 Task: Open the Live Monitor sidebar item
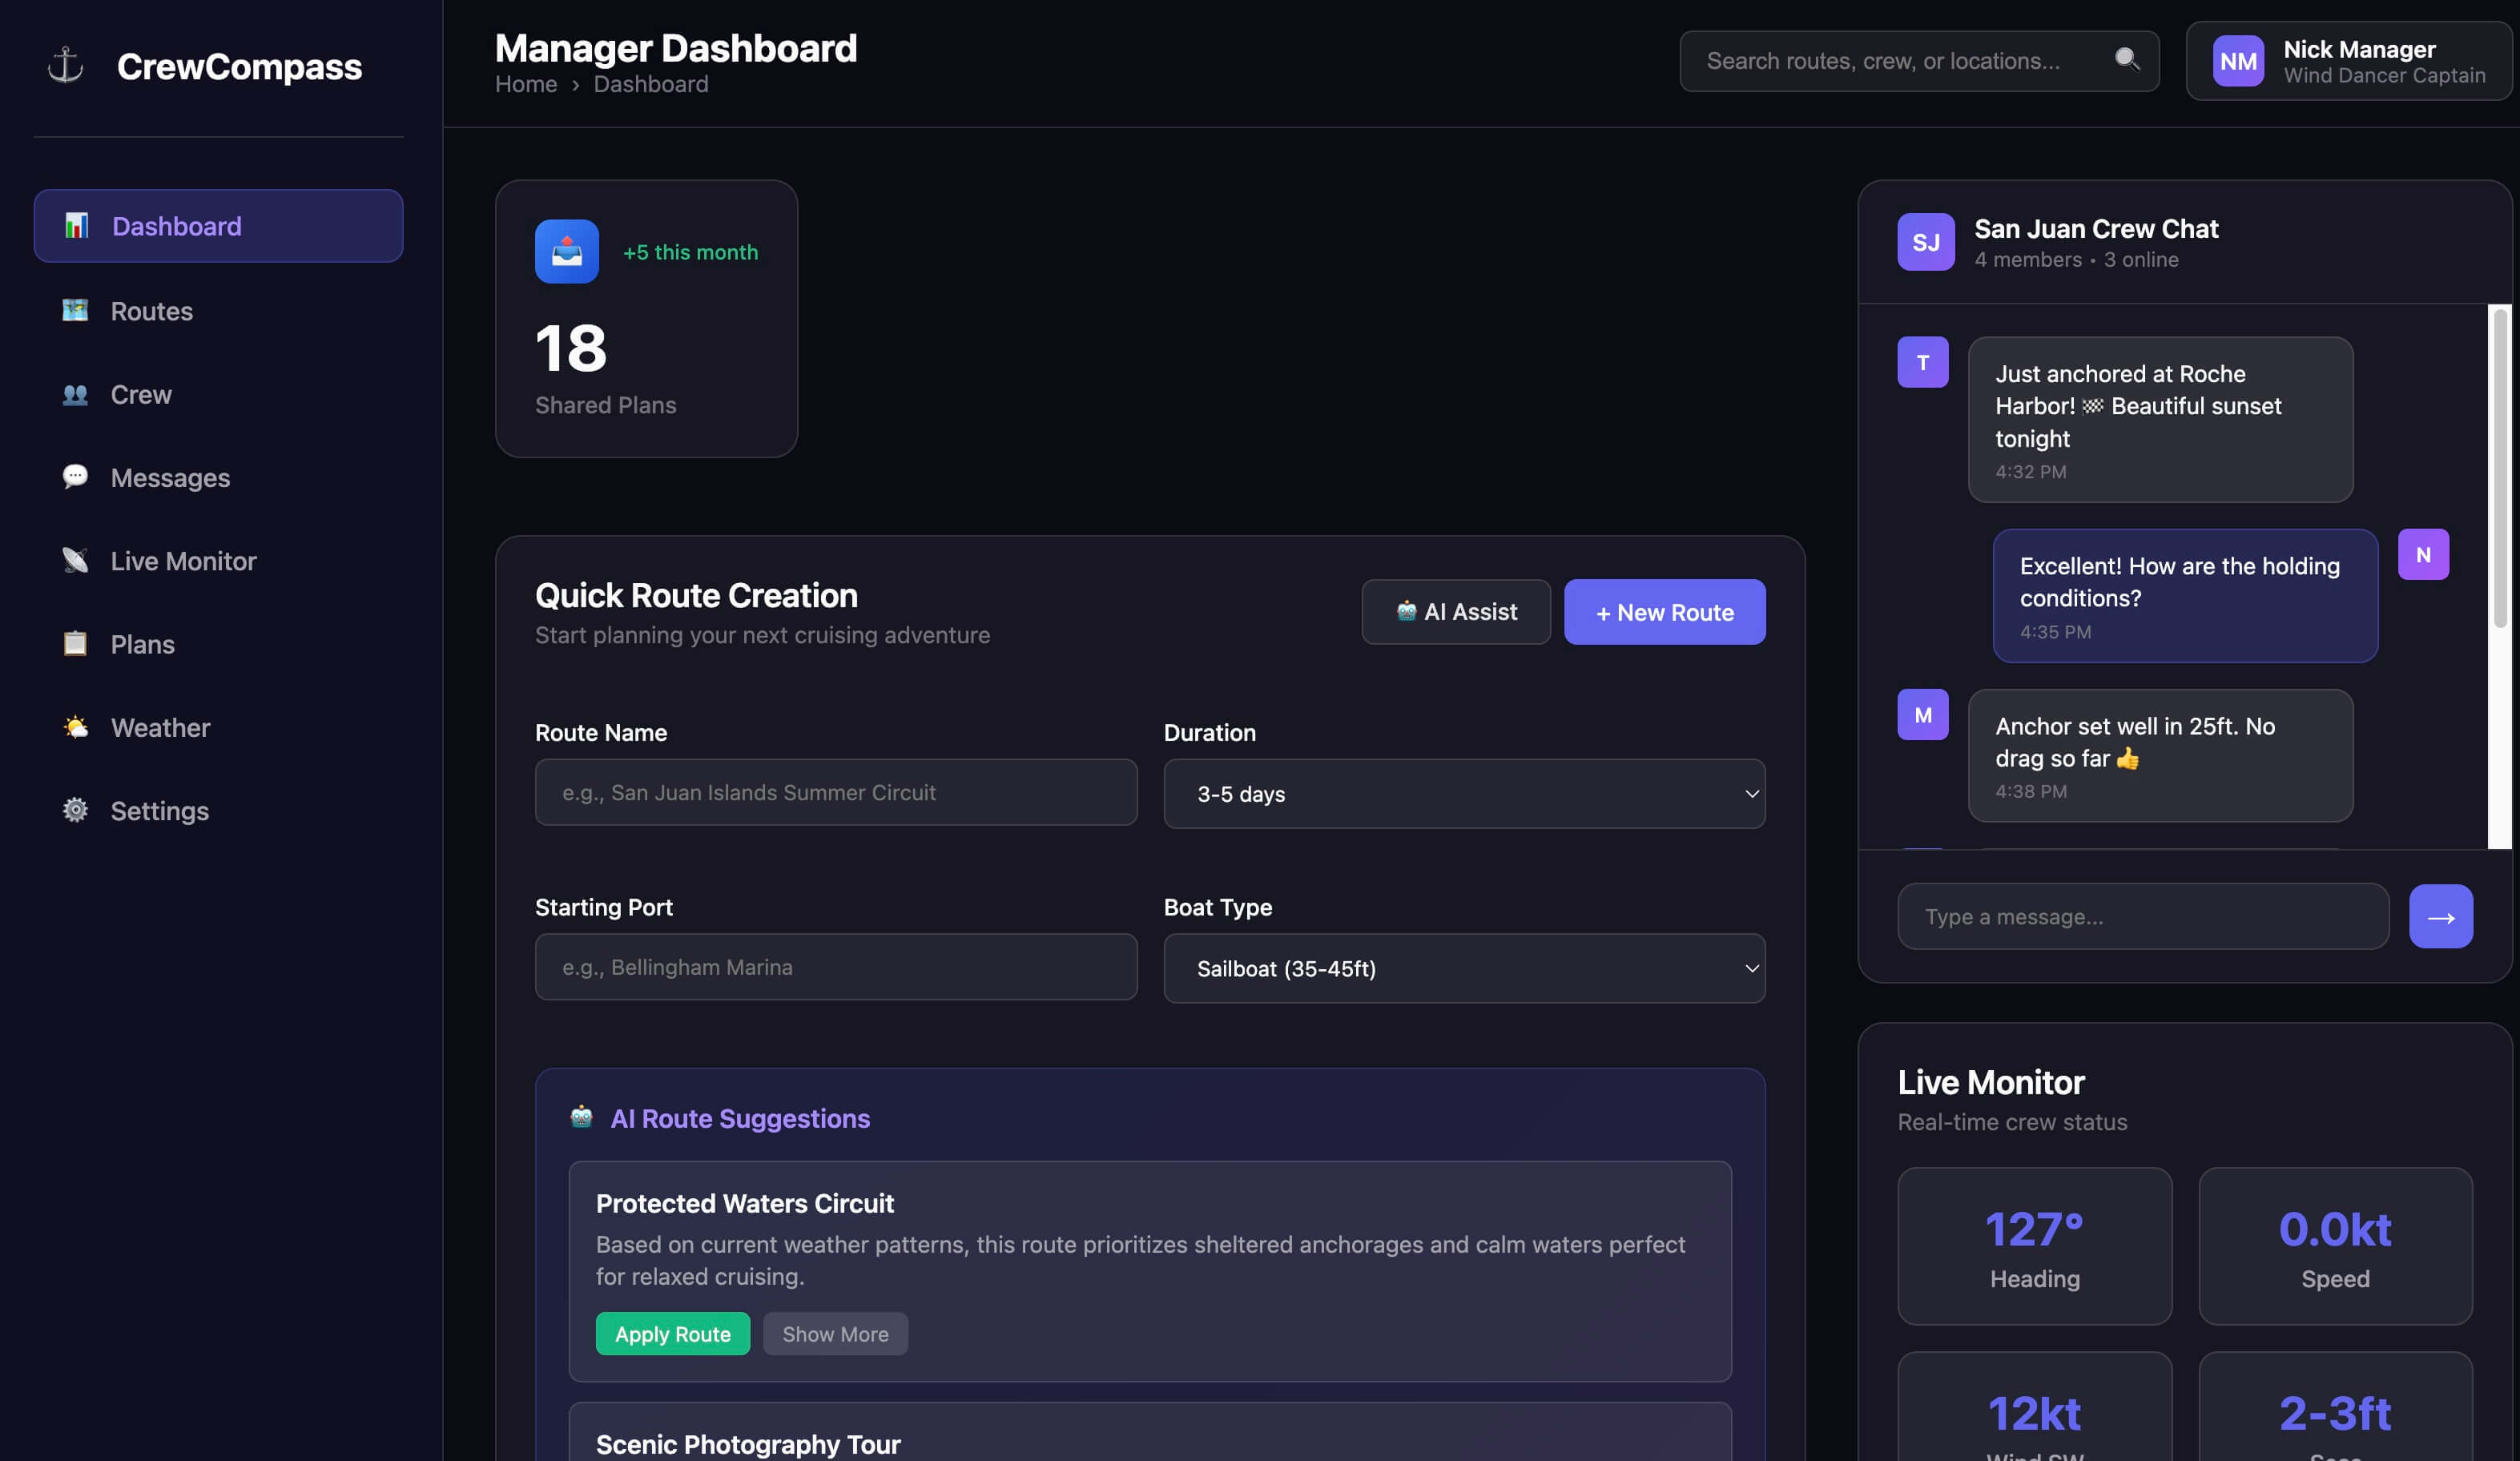click(183, 561)
